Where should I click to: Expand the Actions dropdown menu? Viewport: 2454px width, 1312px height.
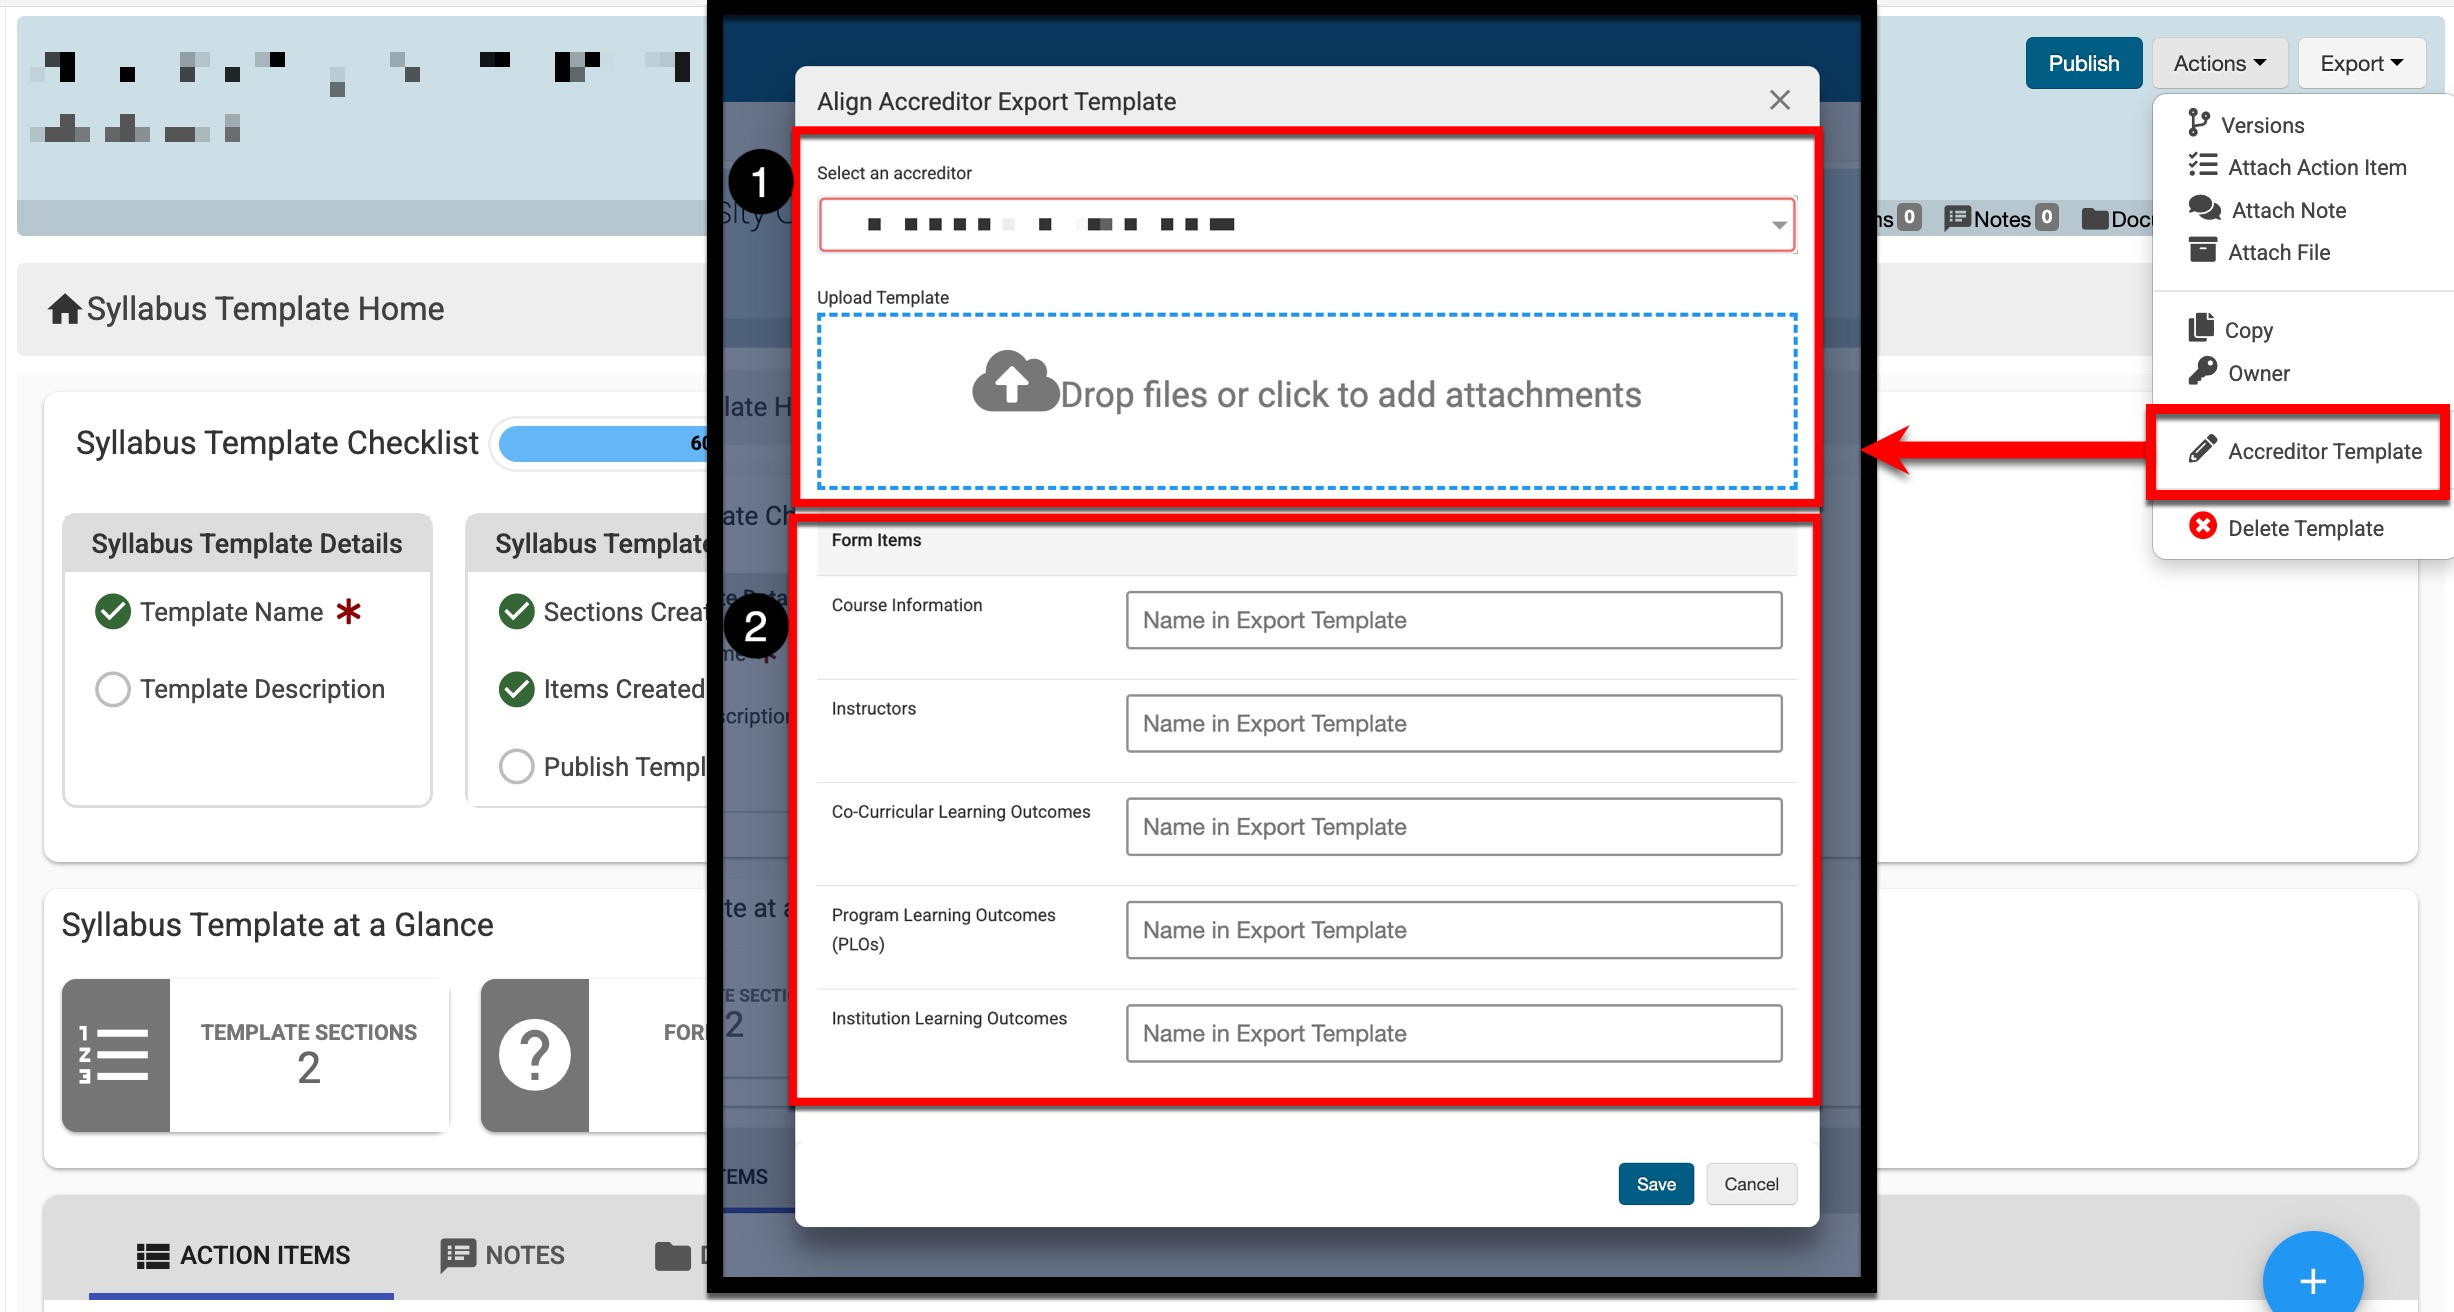[x=2219, y=63]
